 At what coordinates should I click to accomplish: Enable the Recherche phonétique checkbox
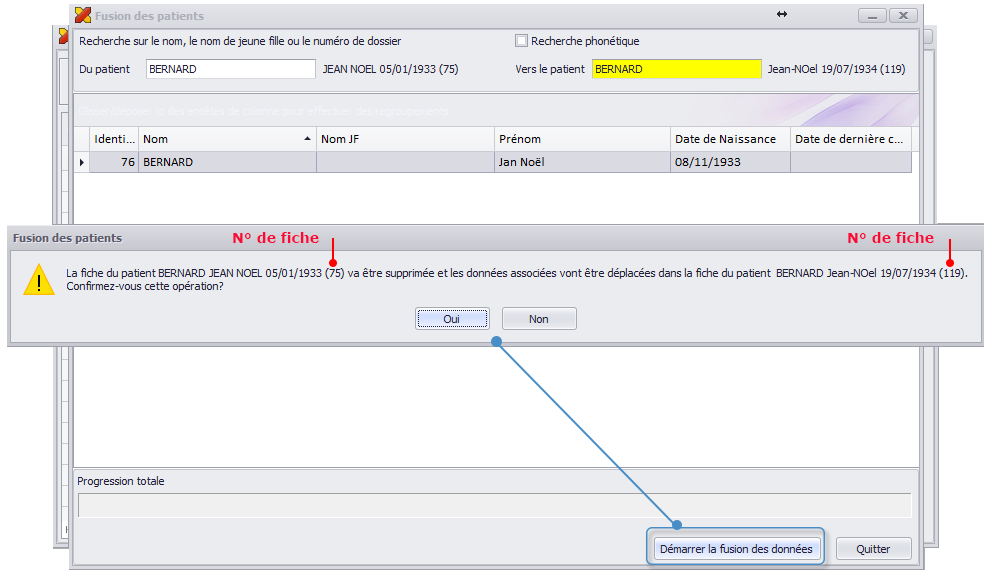521,41
